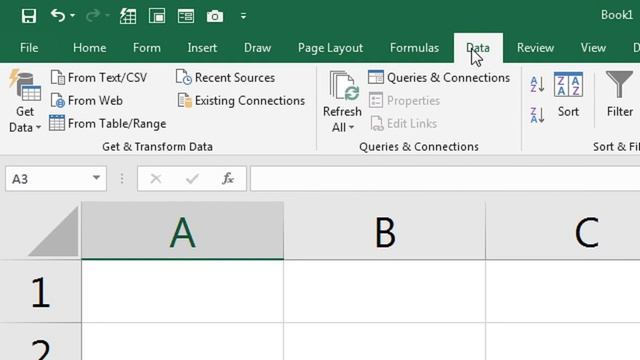This screenshot has width=640, height=360.
Task: Select column B header
Action: click(x=384, y=231)
